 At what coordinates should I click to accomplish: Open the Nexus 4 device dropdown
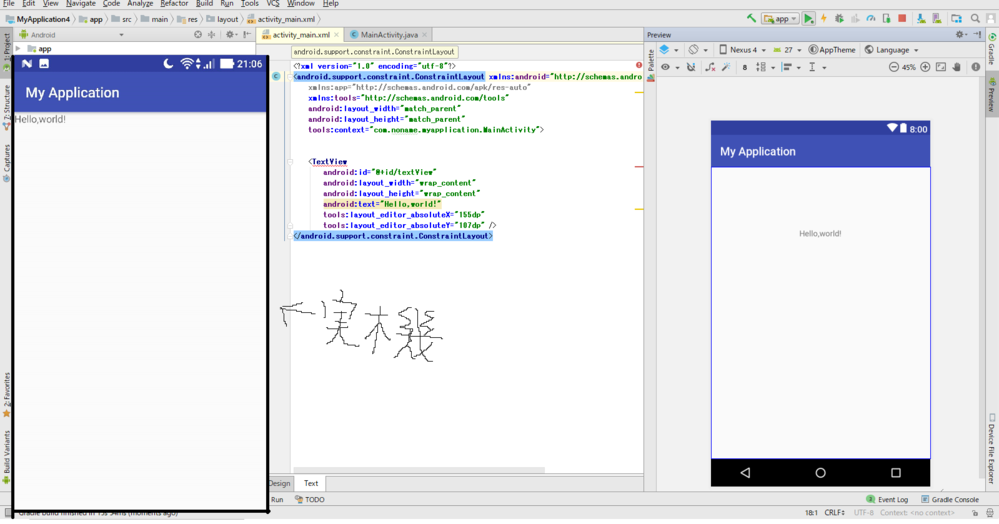point(742,50)
